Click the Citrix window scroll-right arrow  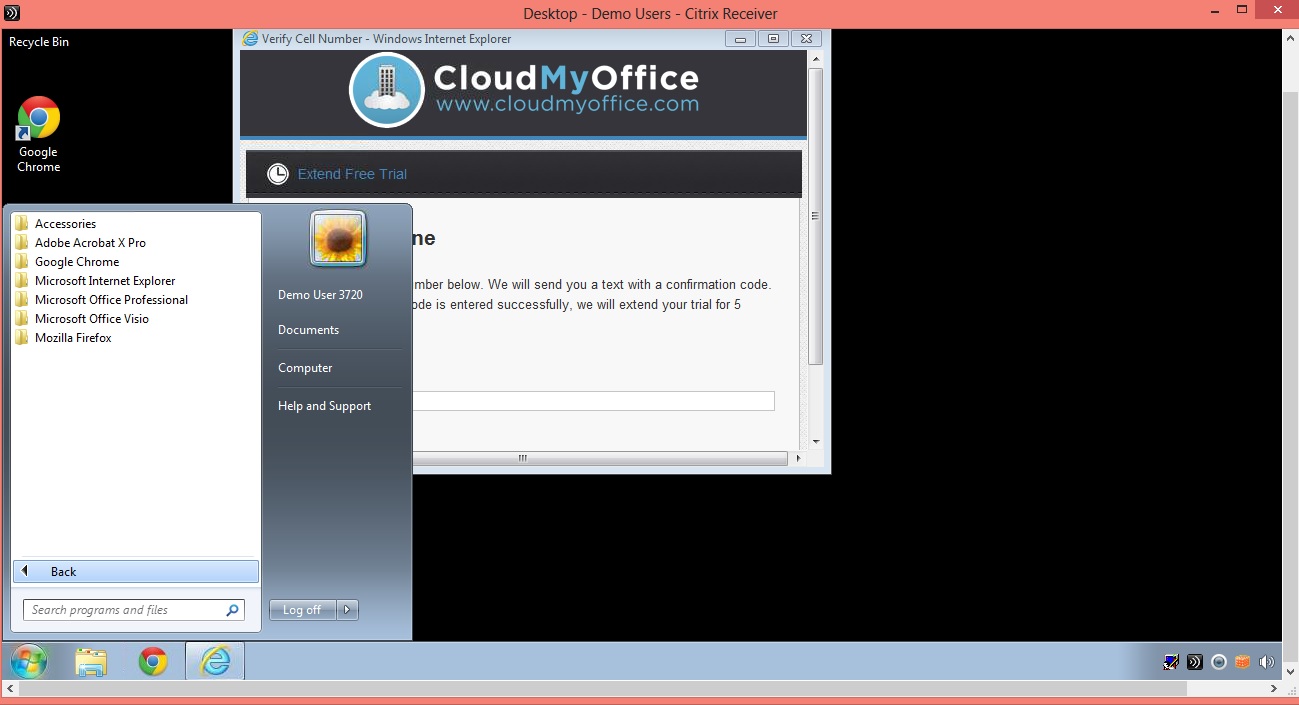(x=1274, y=689)
